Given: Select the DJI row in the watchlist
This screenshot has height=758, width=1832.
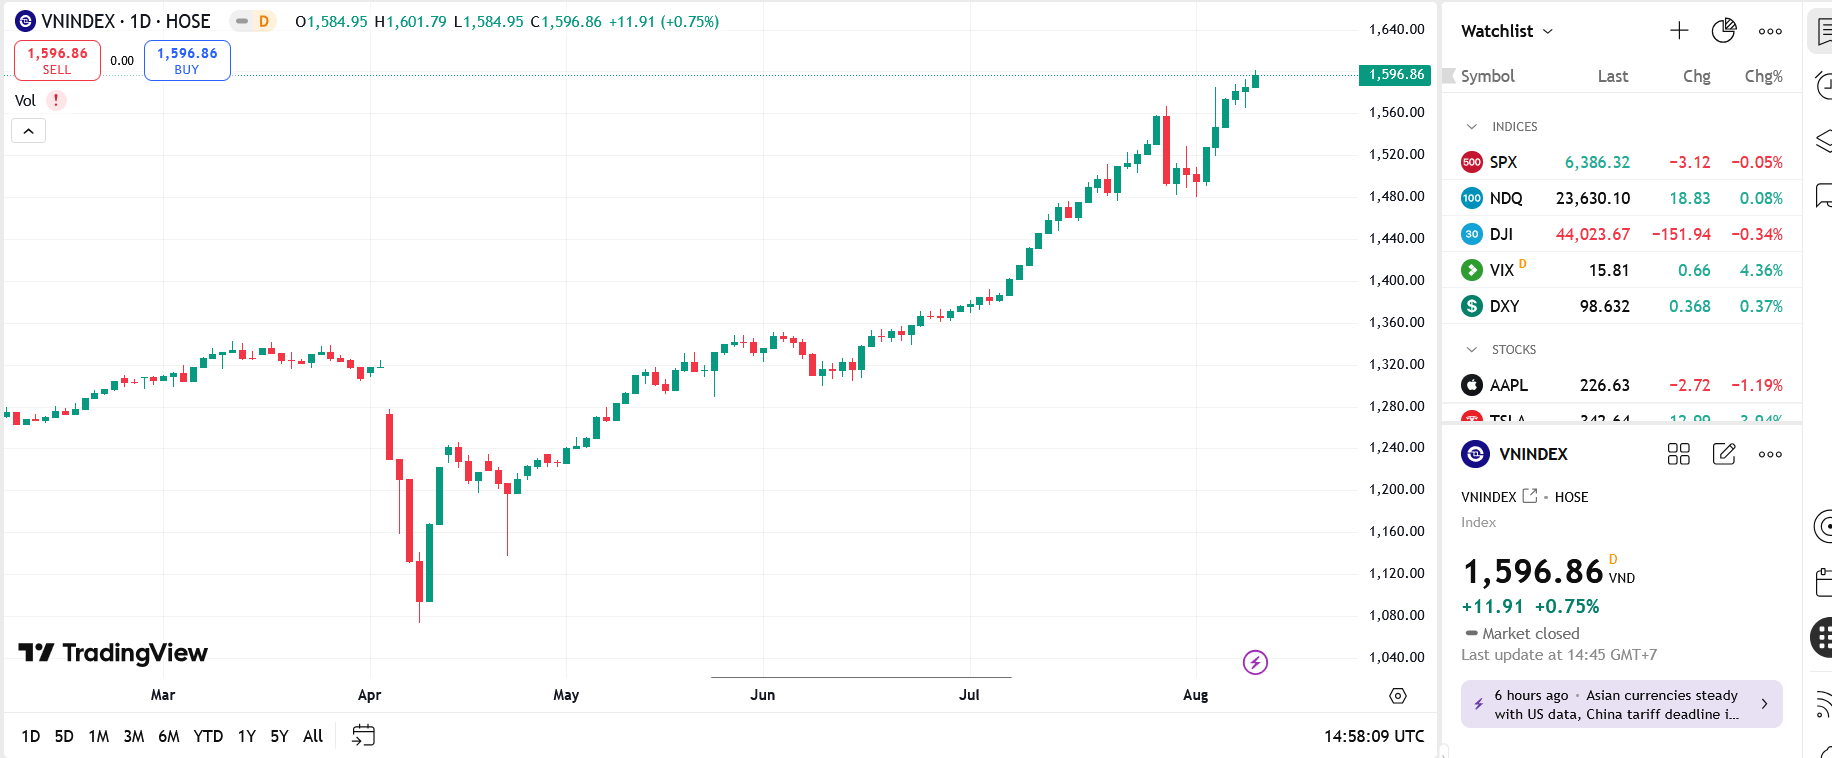Looking at the screenshot, I should click(1622, 234).
